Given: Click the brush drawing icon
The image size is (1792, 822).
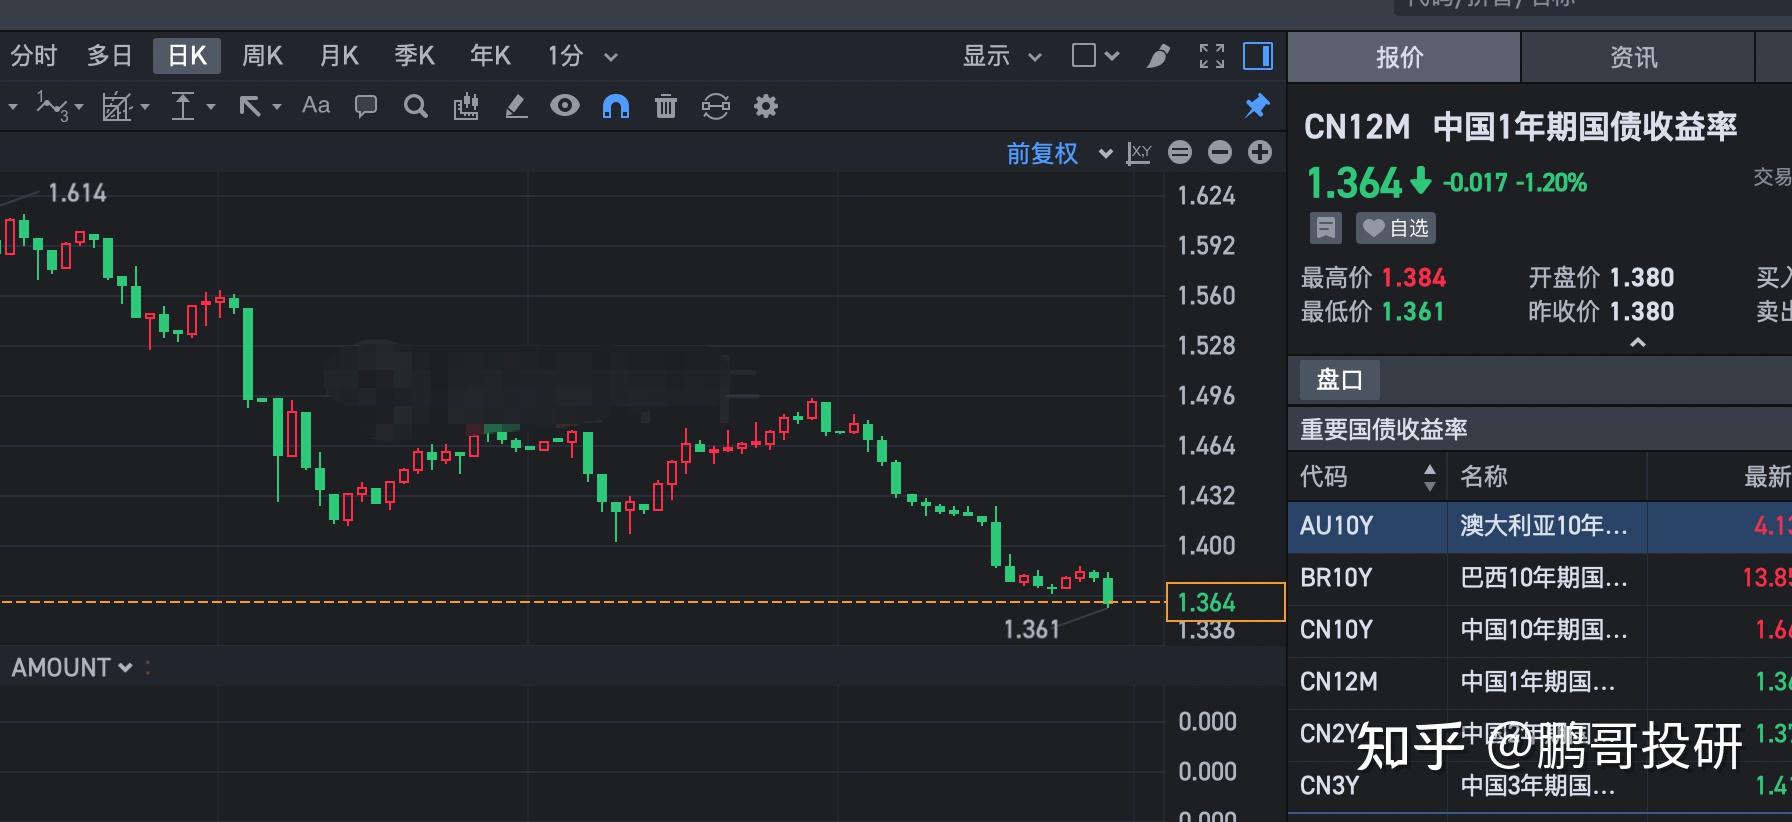Looking at the screenshot, I should click(x=1158, y=56).
